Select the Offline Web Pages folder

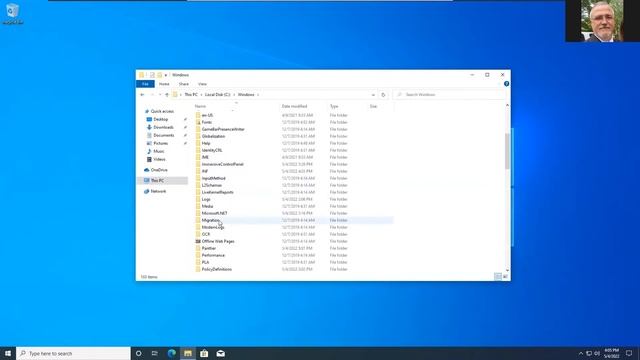coord(218,241)
